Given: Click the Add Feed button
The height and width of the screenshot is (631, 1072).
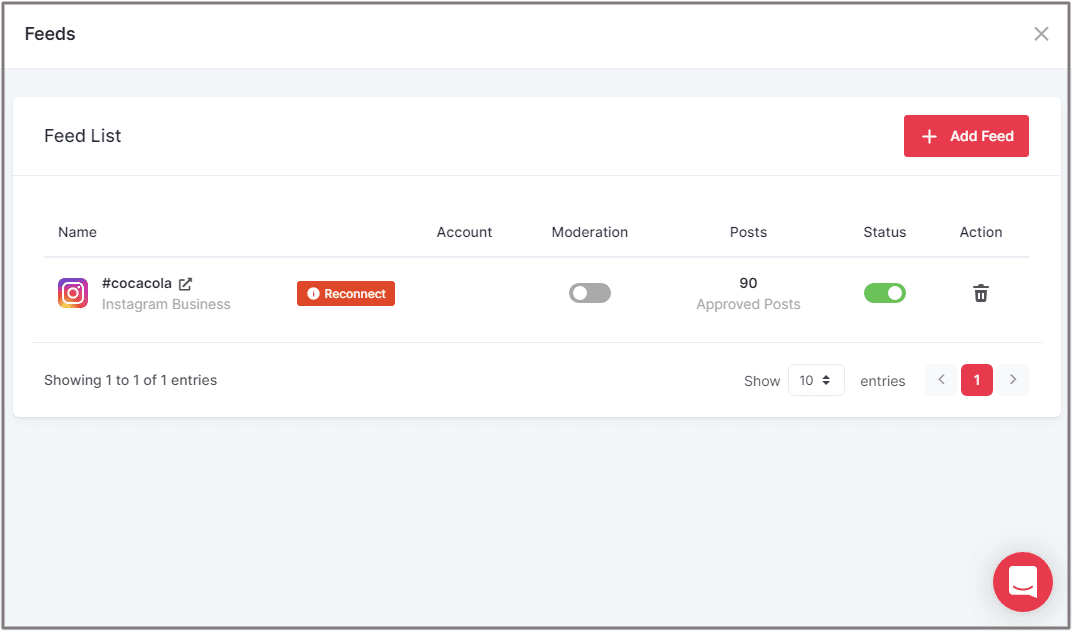Looking at the screenshot, I should tap(966, 136).
